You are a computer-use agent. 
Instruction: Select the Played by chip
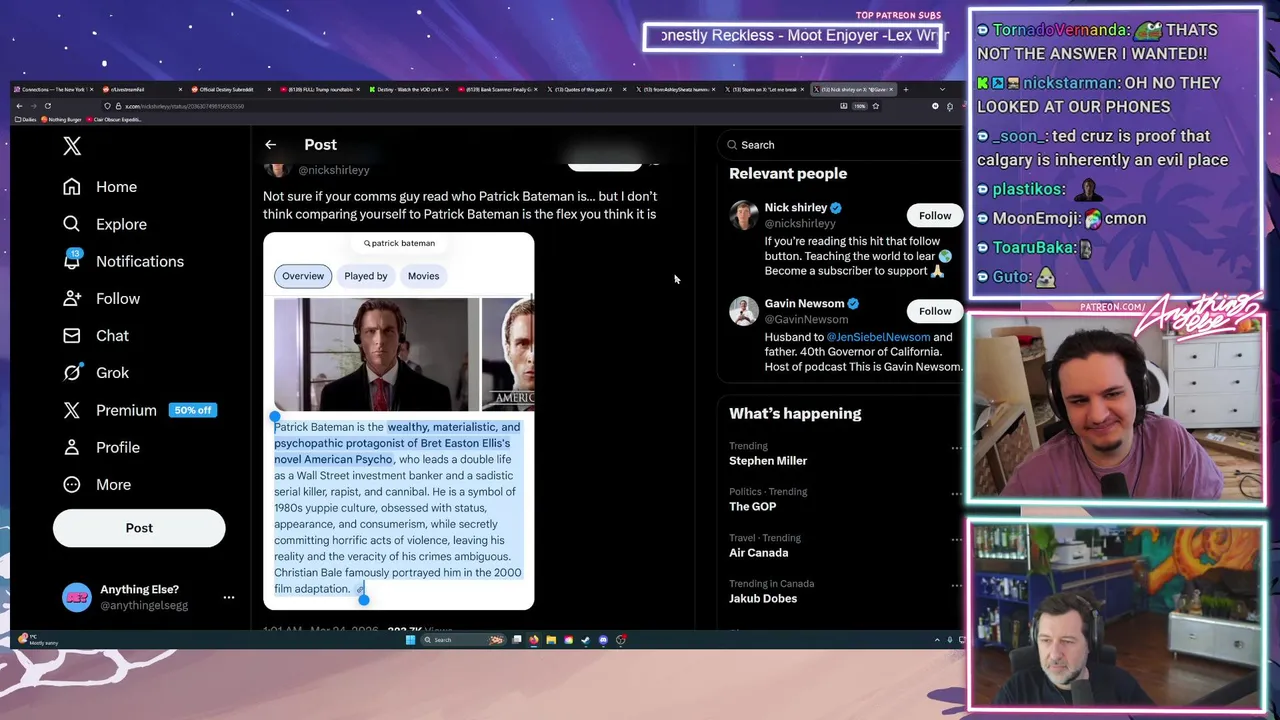(366, 276)
